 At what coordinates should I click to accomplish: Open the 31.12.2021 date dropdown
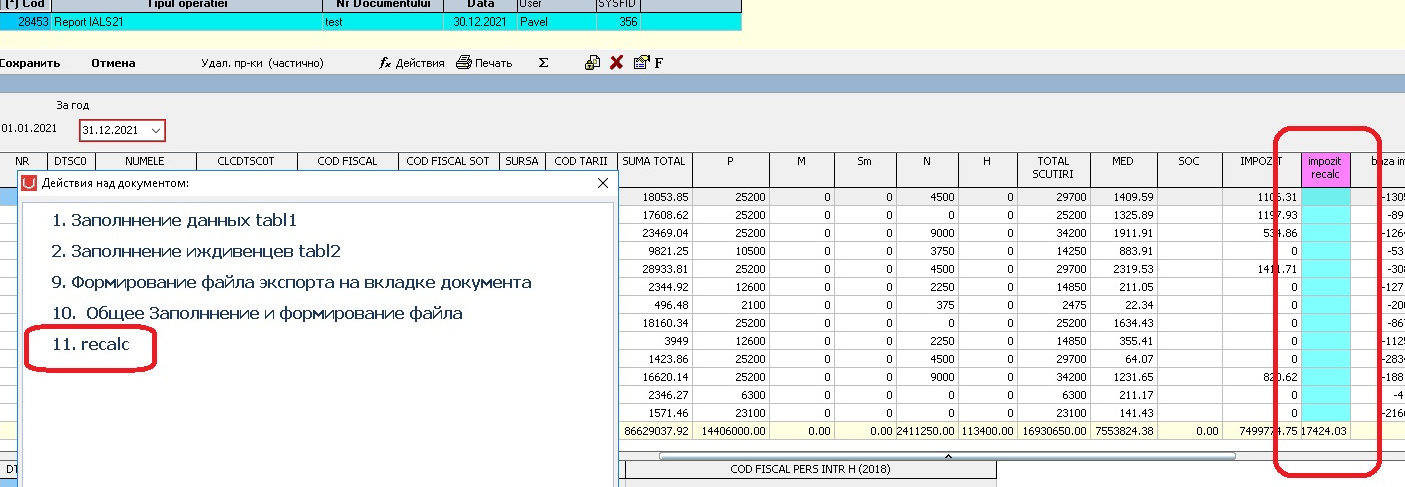pyautogui.click(x=156, y=130)
